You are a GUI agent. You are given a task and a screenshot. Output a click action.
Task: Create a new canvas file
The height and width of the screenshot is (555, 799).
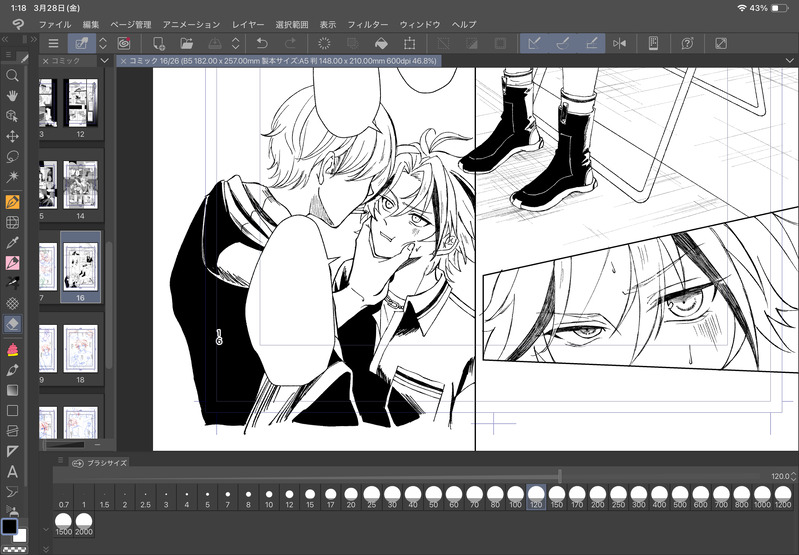click(x=158, y=44)
